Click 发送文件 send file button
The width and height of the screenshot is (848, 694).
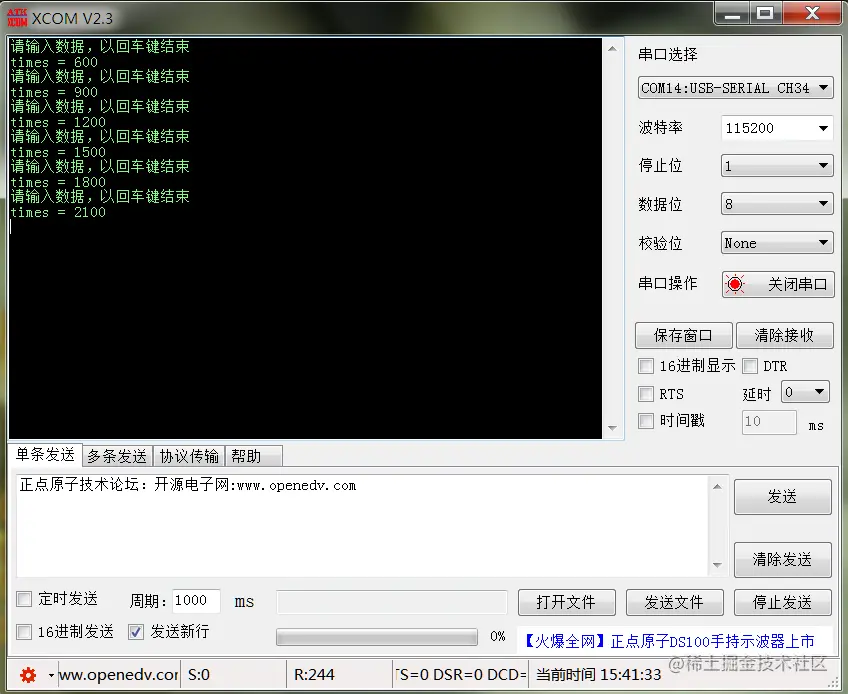click(674, 602)
